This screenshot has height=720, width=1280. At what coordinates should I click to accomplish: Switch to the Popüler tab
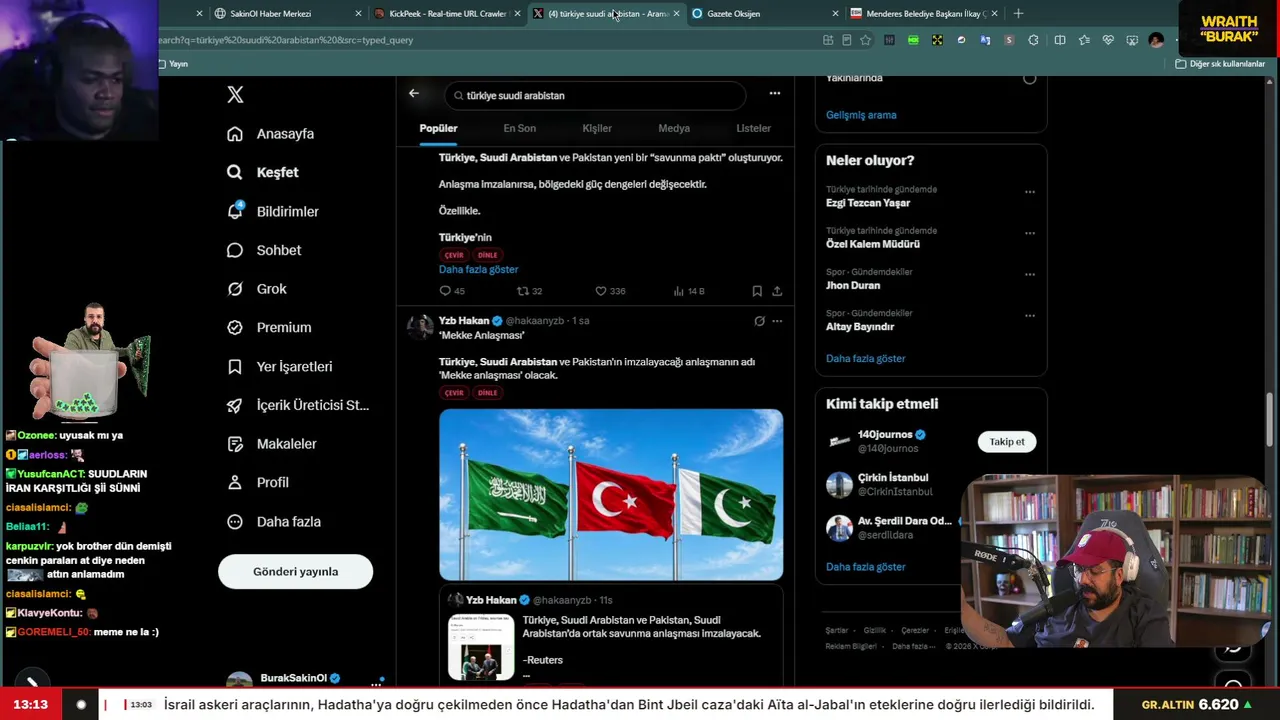coord(438,128)
